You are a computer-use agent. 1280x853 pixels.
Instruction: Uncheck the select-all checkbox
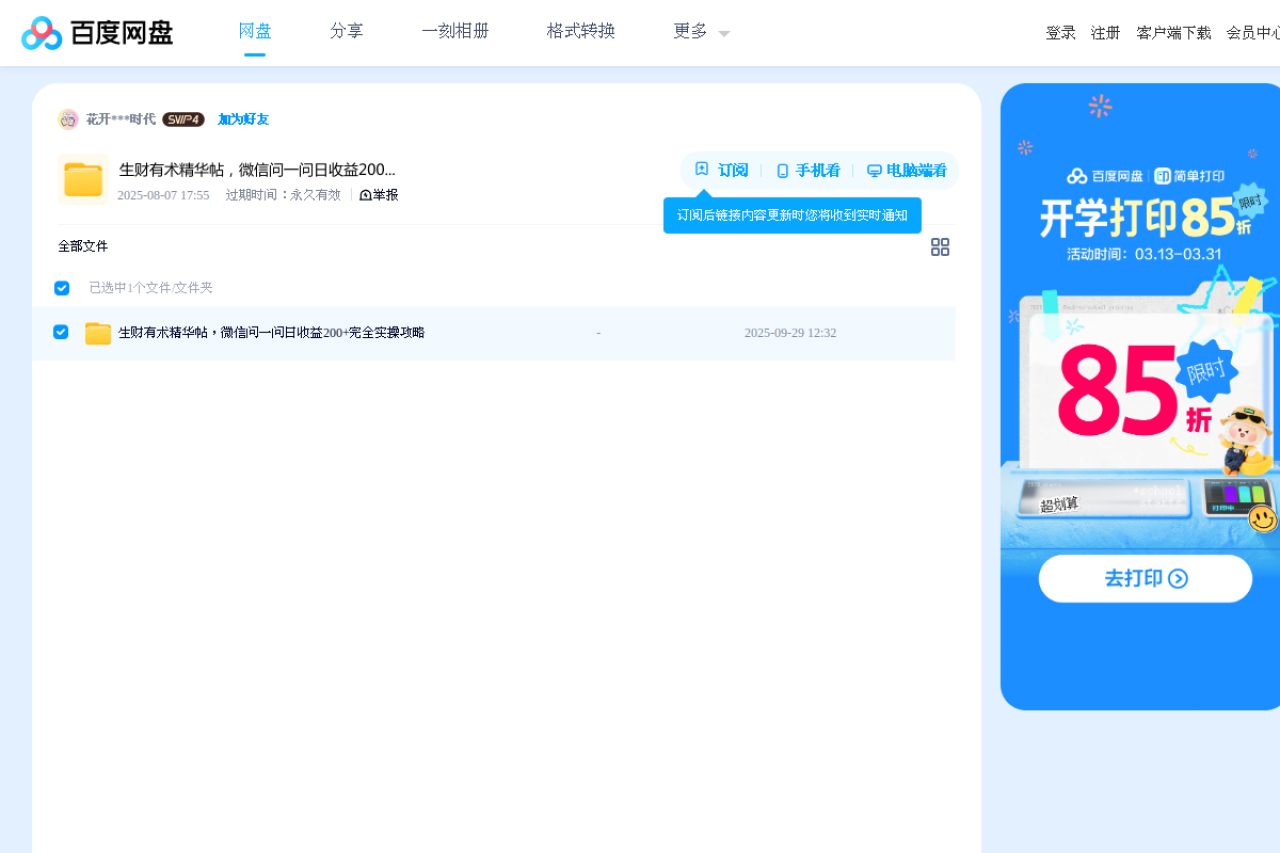pos(61,287)
